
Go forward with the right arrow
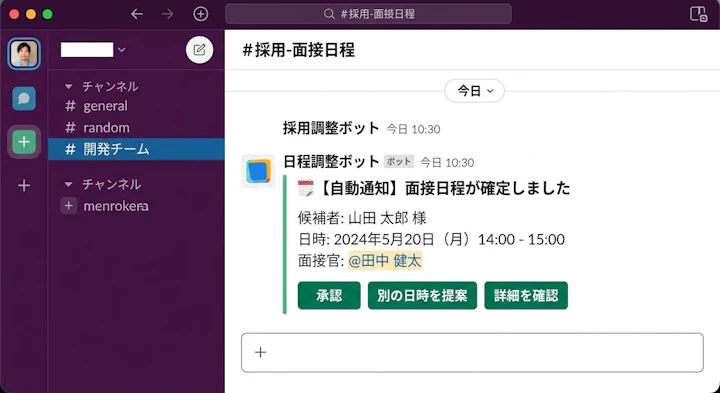(x=168, y=14)
